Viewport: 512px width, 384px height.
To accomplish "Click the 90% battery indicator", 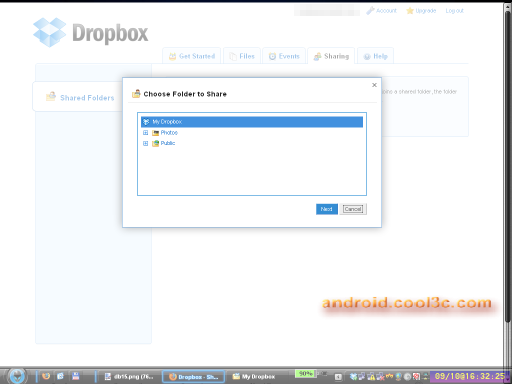I will 305,374.
